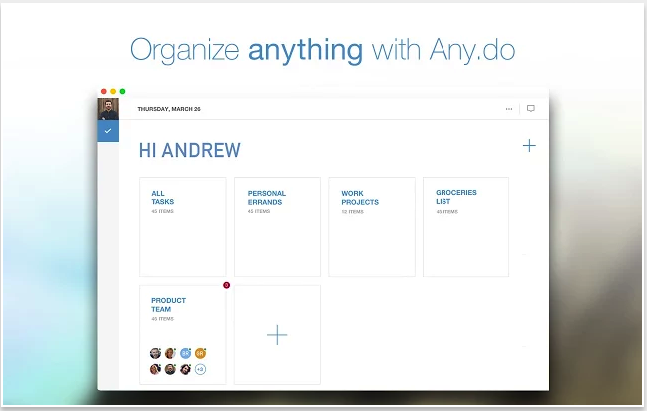The image size is (647, 411).
Task: Open the Product Team list card
Action: click(183, 335)
